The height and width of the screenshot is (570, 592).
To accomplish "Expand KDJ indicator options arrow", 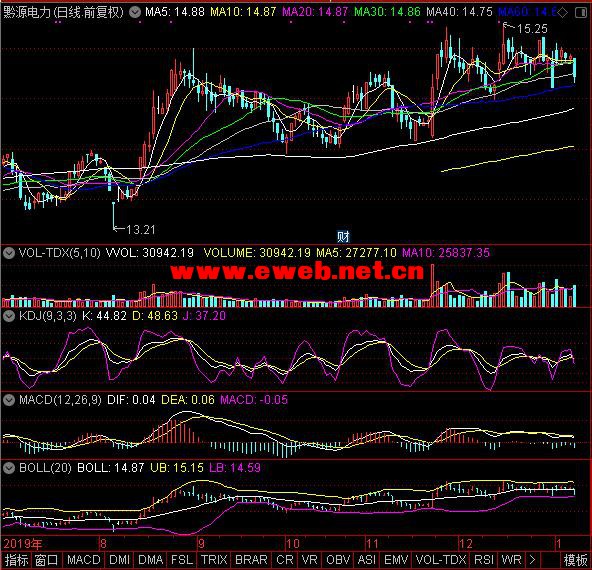I will [9, 316].
